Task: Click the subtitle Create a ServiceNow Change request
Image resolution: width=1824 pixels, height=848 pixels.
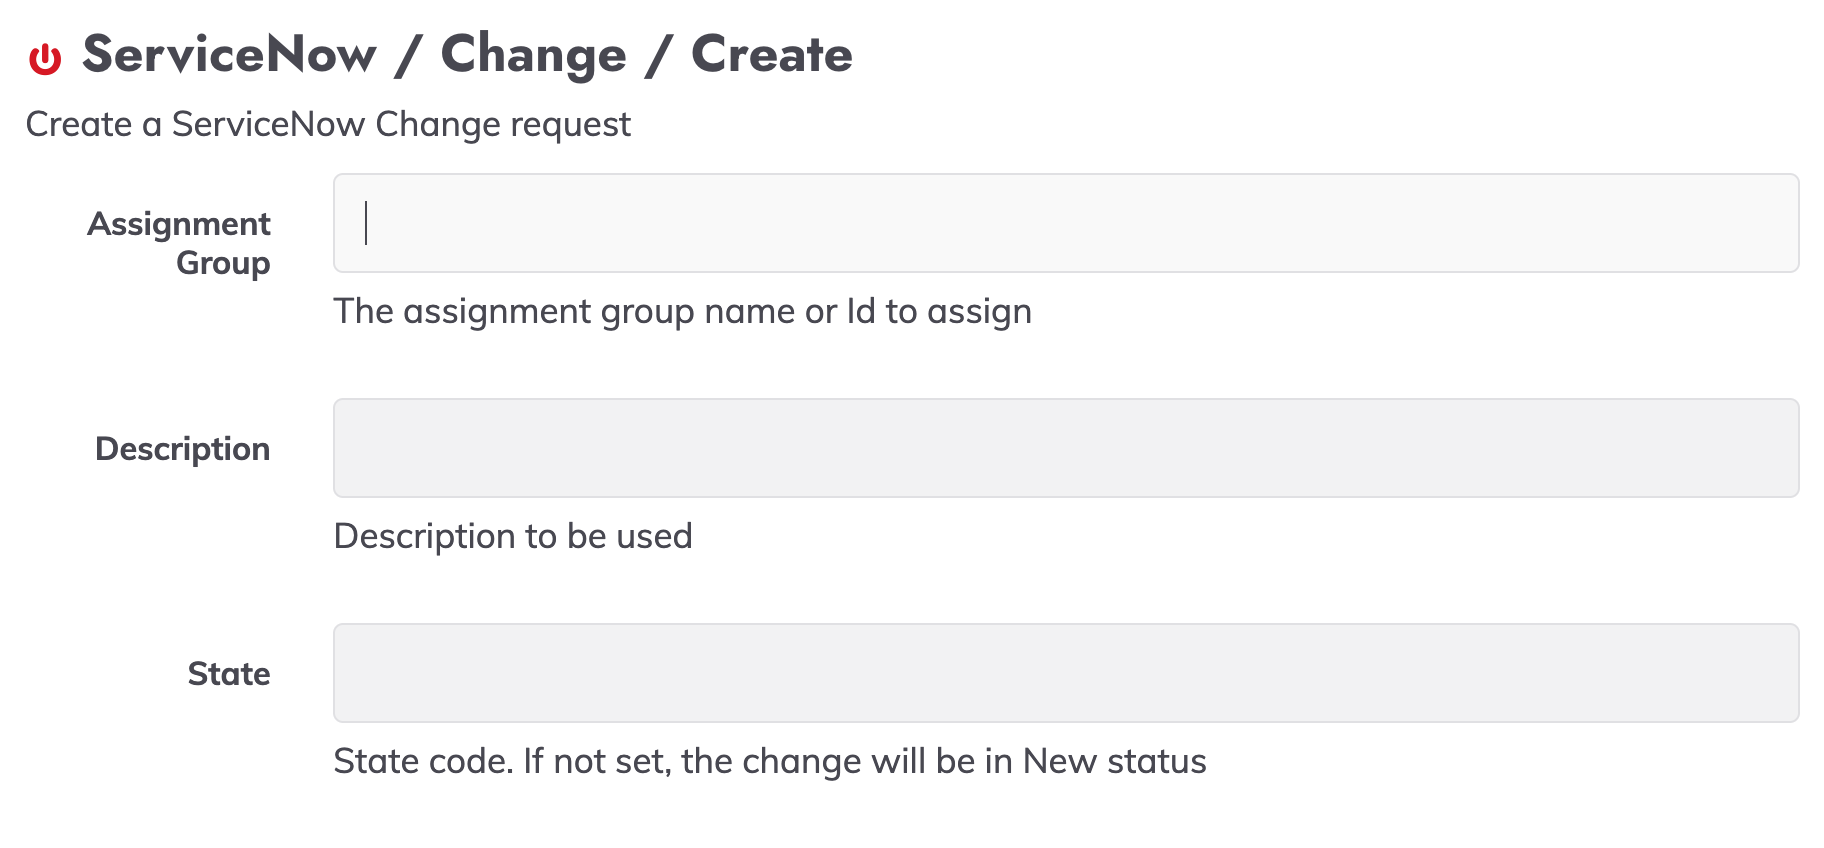Action: 328,125
